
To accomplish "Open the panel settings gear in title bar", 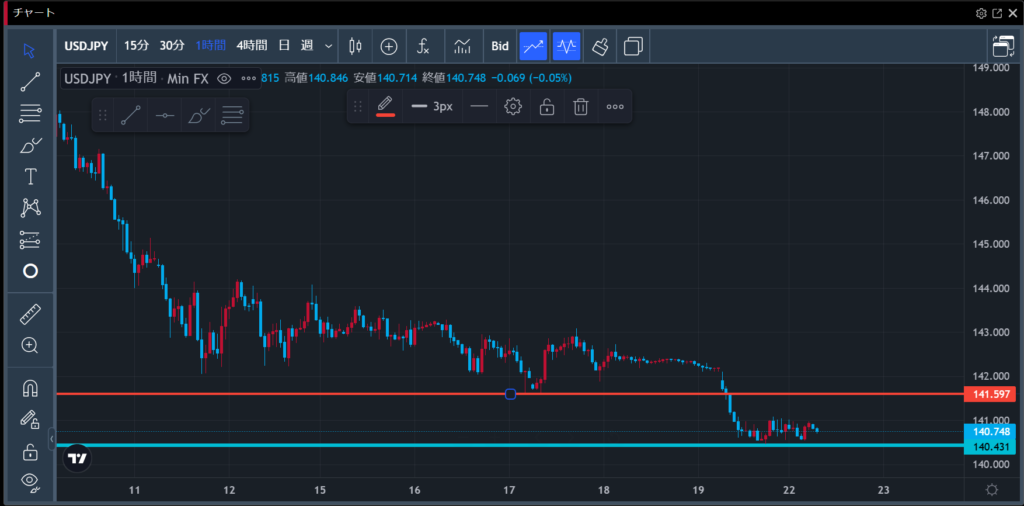I will tap(981, 13).
